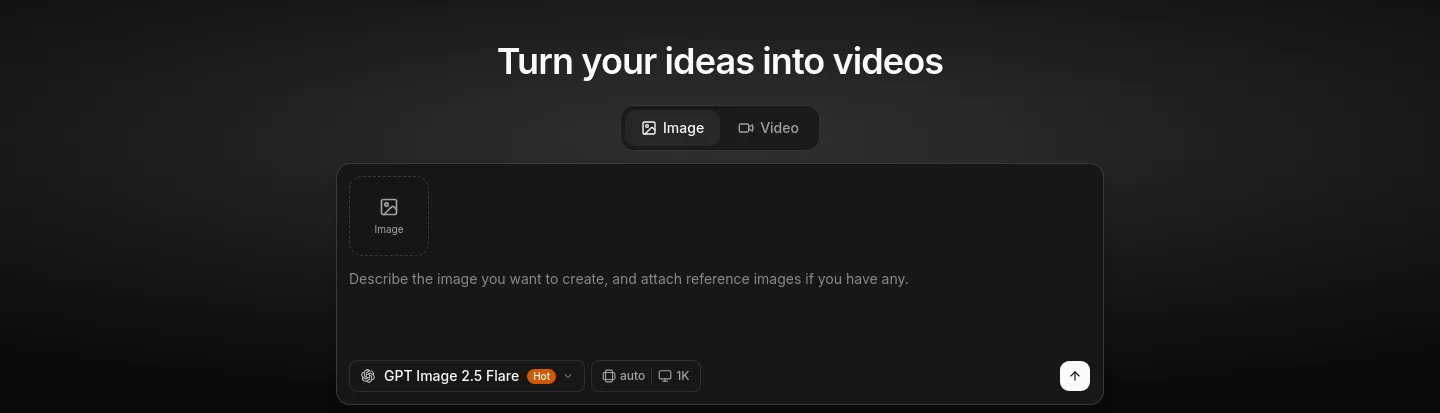This screenshot has width=1440, height=413.
Task: Click the image upload placeholder icon
Action: click(389, 207)
